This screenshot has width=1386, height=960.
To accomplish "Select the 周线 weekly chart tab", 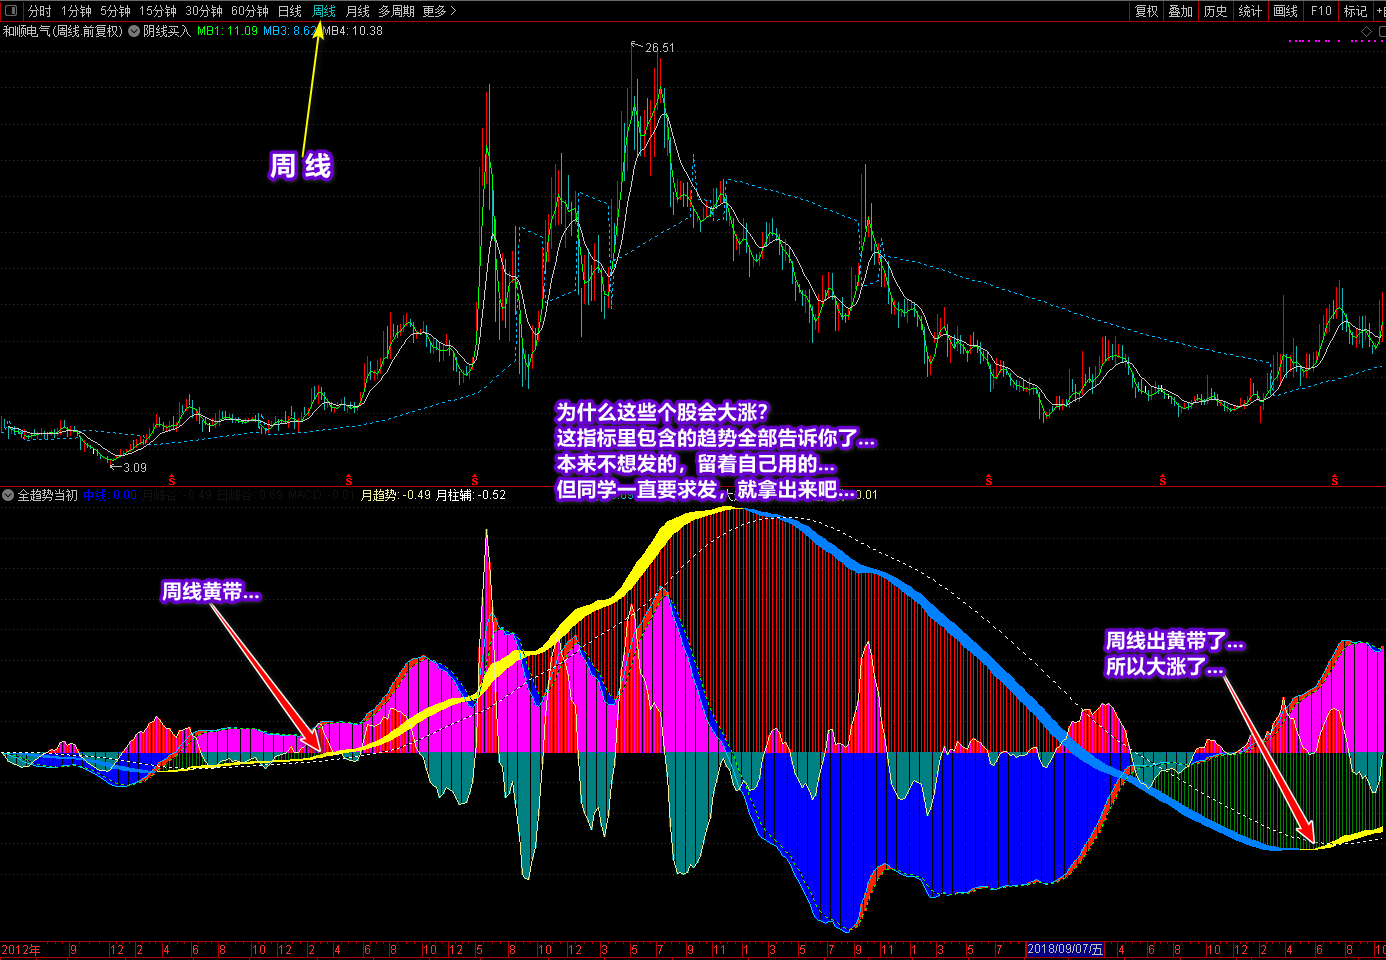I will pyautogui.click(x=324, y=11).
